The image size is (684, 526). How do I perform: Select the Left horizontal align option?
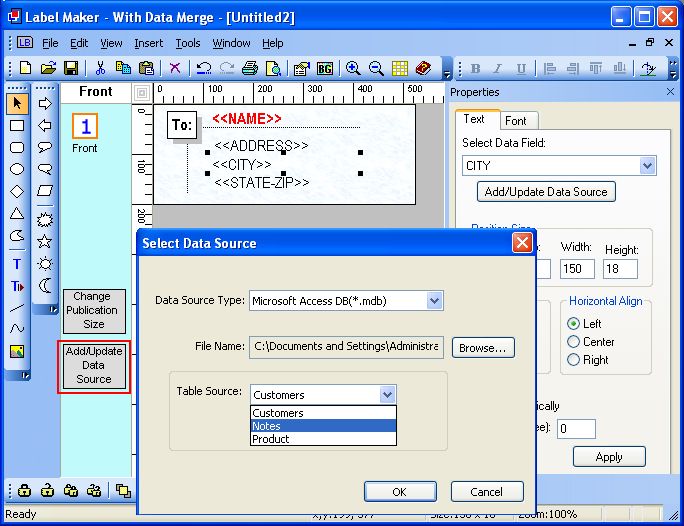574,324
